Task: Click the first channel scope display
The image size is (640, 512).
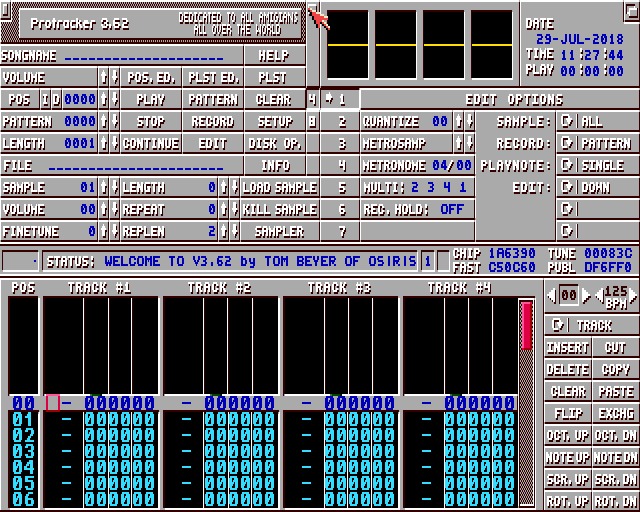Action: coord(347,45)
